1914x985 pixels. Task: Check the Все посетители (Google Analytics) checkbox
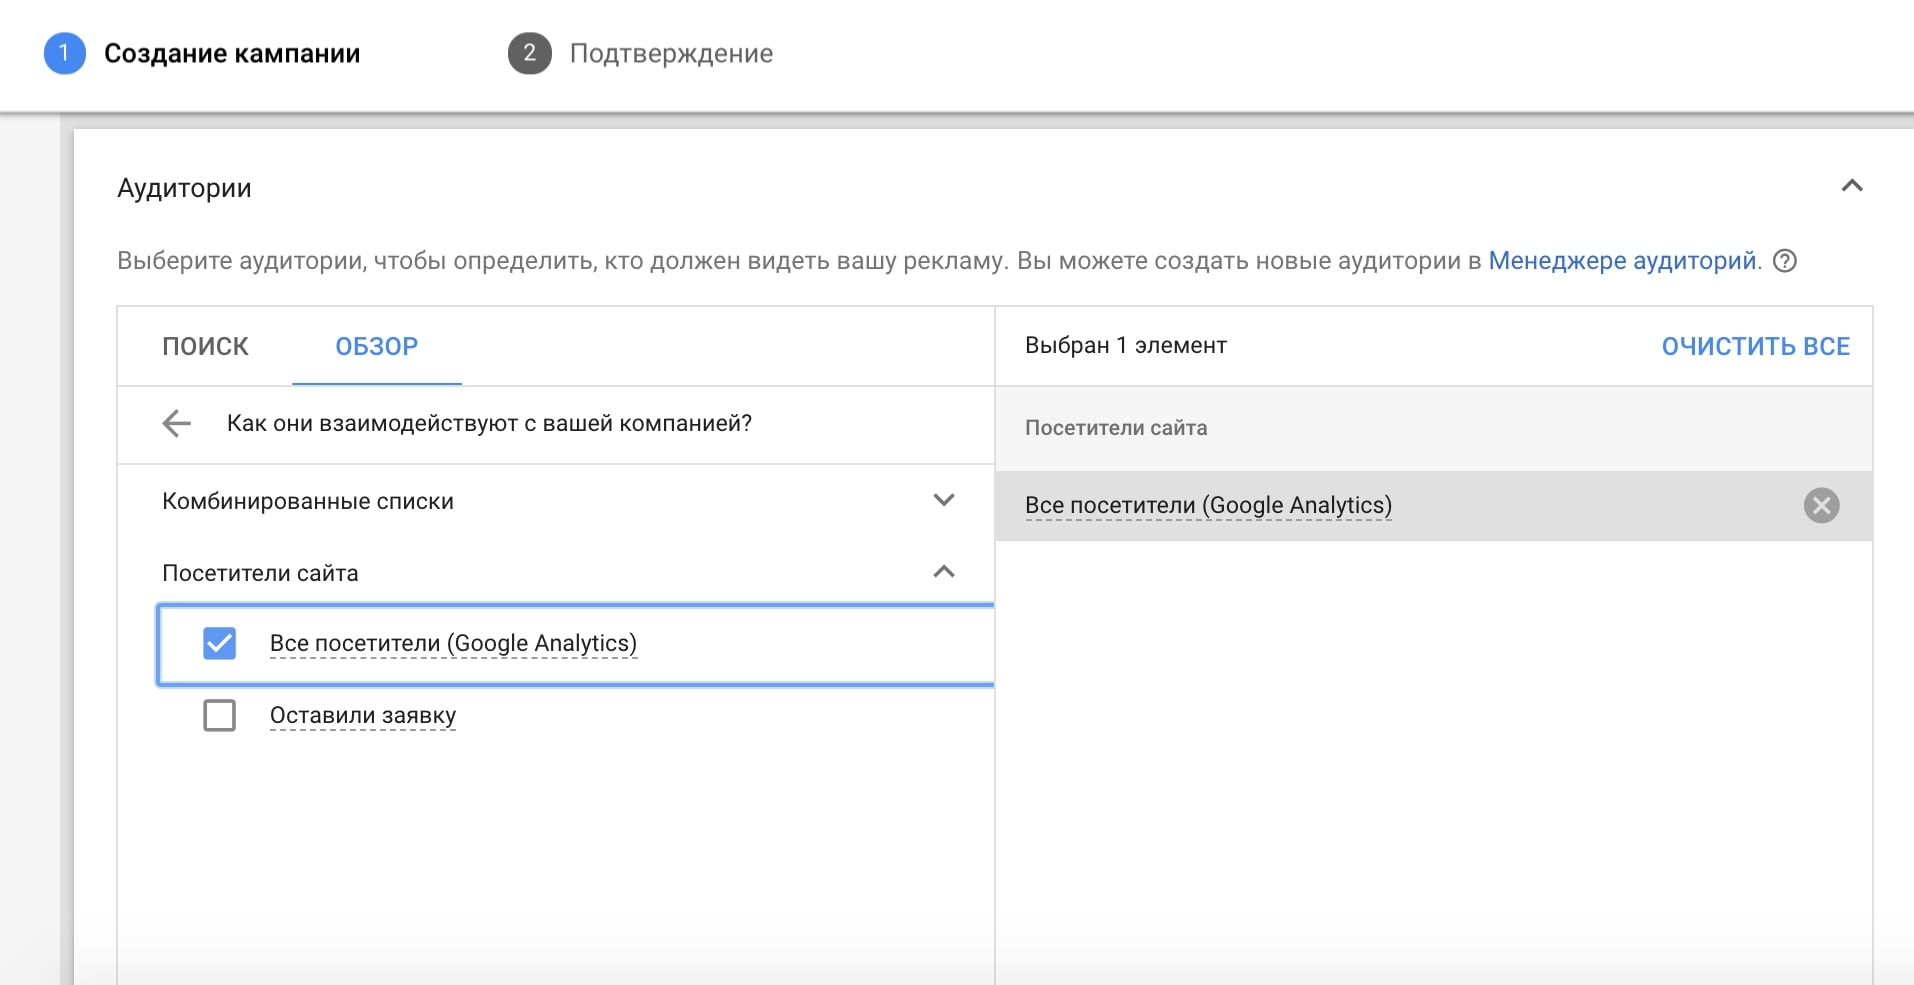click(220, 643)
